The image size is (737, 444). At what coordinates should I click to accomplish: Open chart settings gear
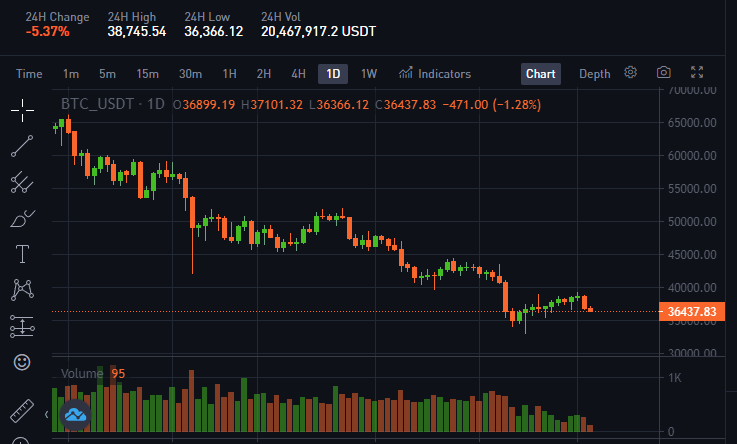pyautogui.click(x=630, y=72)
